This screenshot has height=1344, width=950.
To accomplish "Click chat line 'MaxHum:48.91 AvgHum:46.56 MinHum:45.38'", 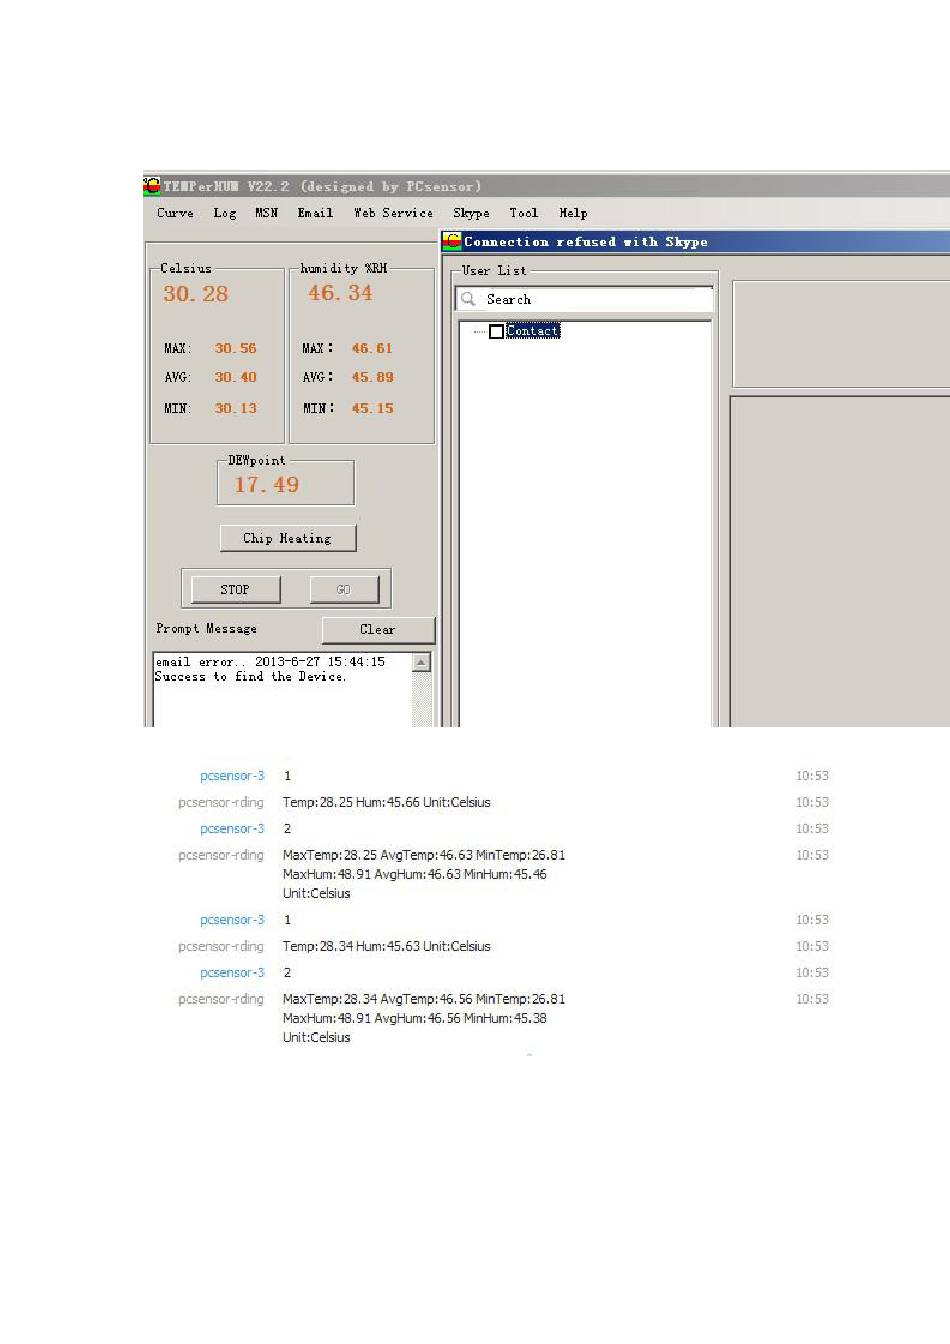I will coord(415,1018).
